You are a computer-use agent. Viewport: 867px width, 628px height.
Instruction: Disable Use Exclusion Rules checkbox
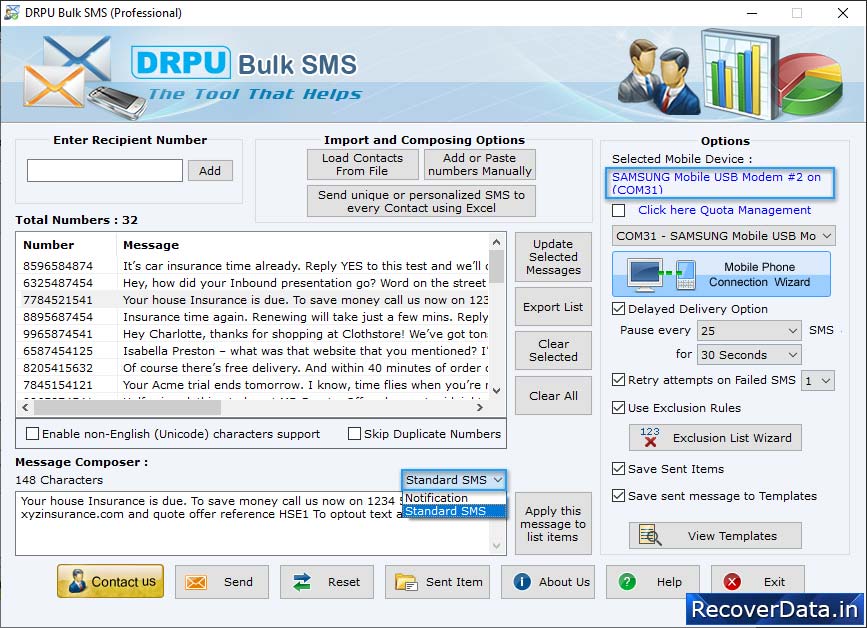click(x=619, y=408)
